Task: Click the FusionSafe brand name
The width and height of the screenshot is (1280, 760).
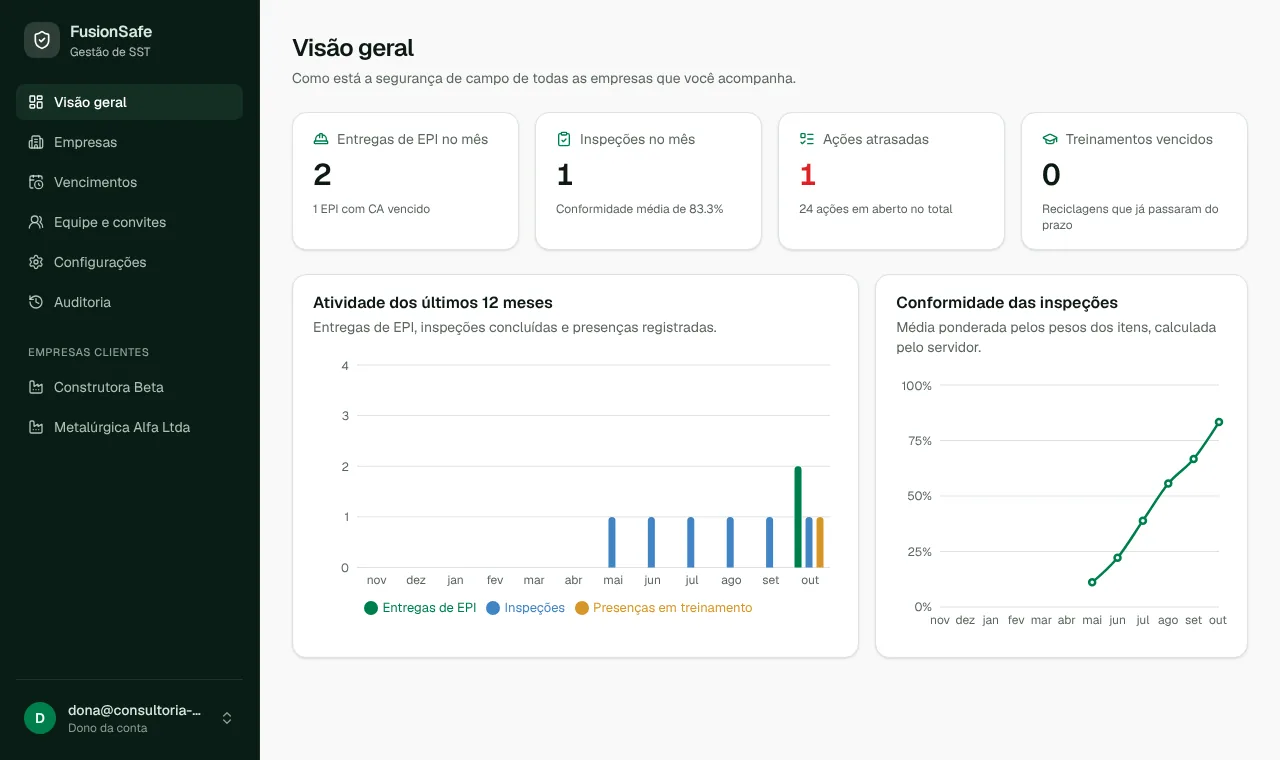Action: pos(111,32)
